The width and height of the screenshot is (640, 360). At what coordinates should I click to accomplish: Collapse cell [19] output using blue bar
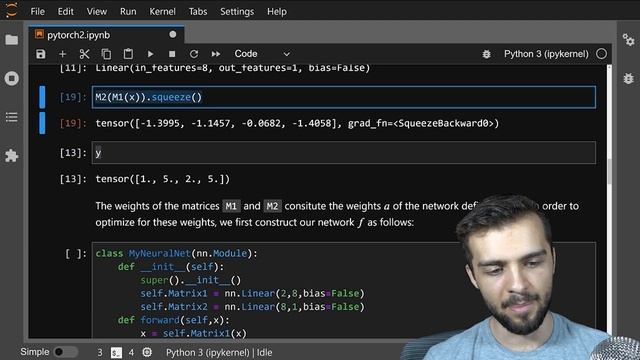[42, 123]
